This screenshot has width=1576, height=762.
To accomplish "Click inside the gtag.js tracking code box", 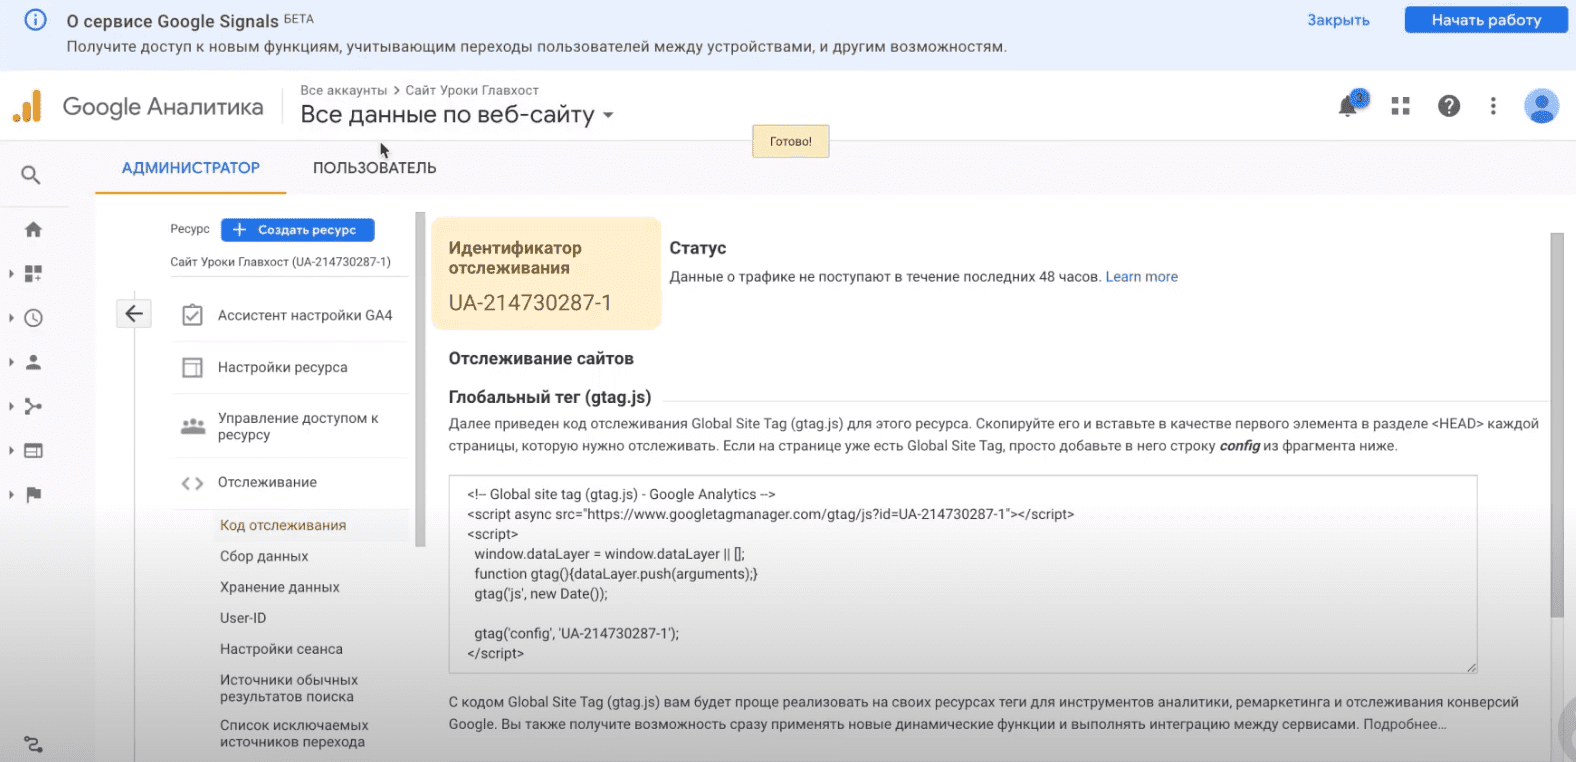I will (x=961, y=574).
